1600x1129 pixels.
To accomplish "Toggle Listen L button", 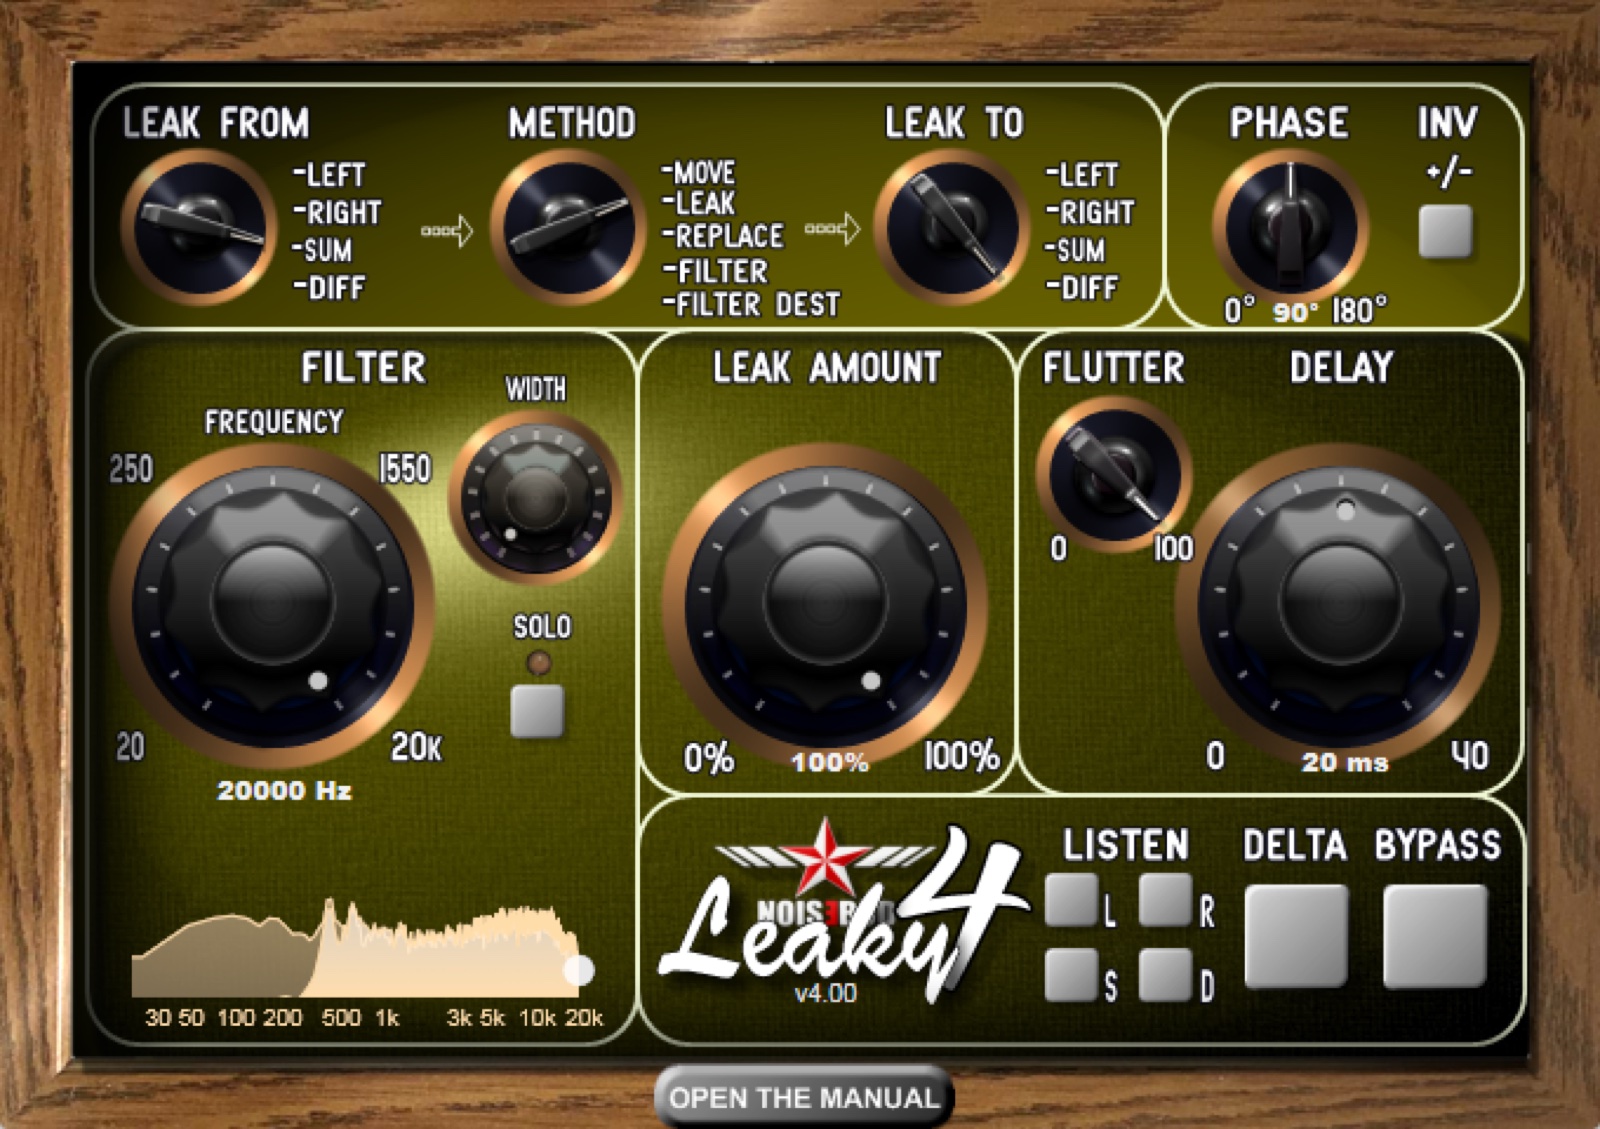I will pyautogui.click(x=1071, y=899).
